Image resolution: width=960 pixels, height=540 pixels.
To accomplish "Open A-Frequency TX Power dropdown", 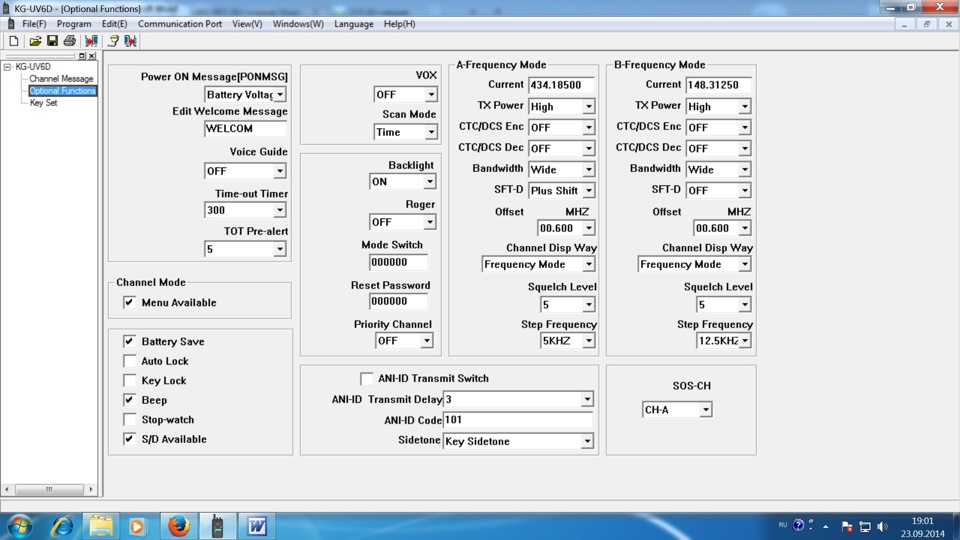I will tap(588, 107).
